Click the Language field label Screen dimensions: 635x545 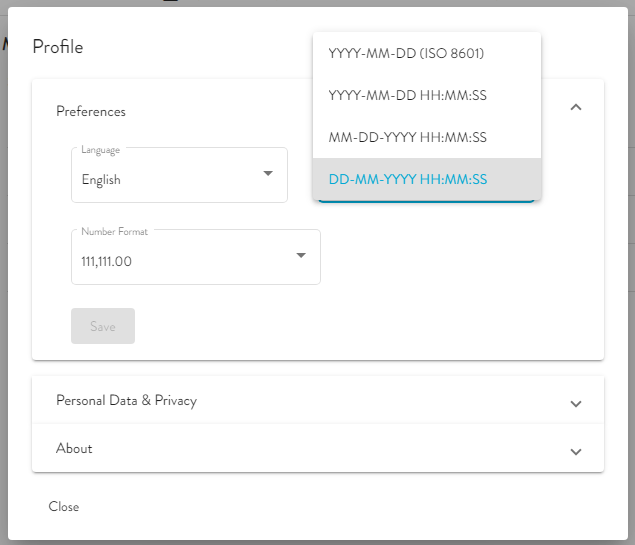100,150
